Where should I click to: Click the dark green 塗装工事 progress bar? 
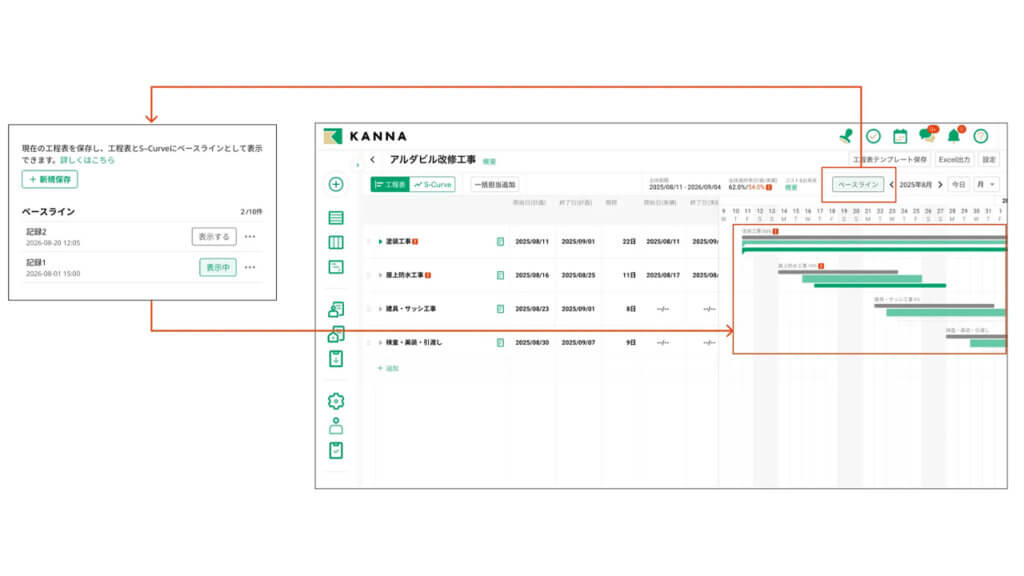(x=874, y=249)
